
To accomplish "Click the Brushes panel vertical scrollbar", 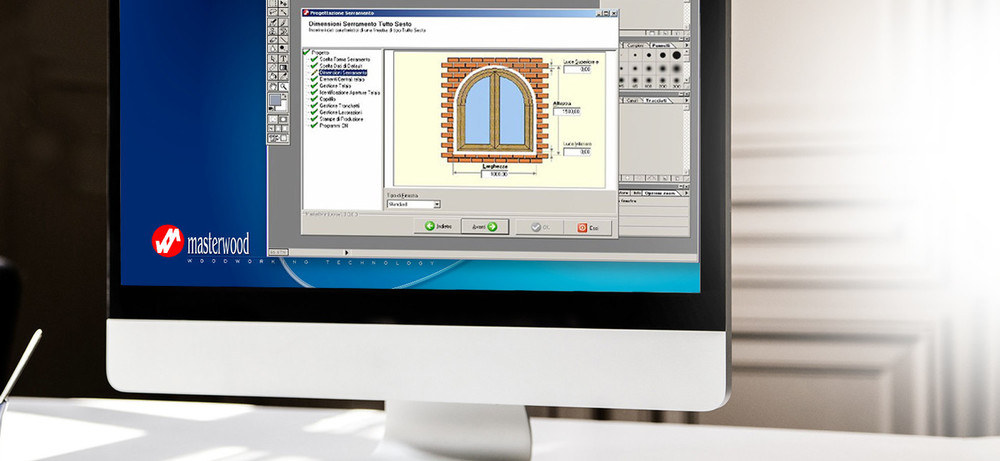I will pyautogui.click(x=686, y=66).
